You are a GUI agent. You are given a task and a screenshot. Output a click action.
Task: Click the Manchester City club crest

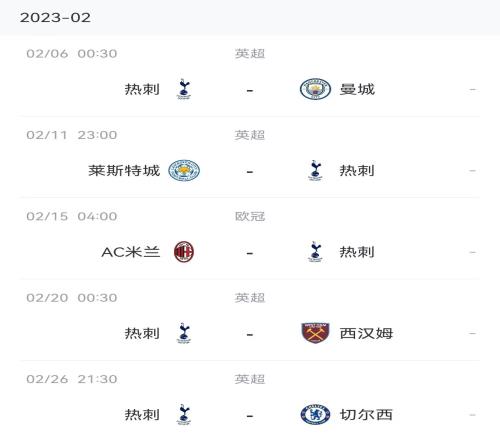click(315, 89)
